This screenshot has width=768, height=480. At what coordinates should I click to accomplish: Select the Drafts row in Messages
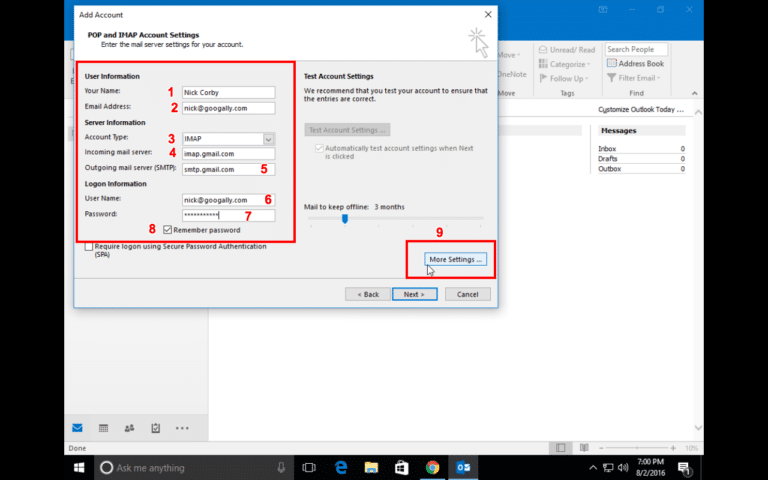click(641, 159)
